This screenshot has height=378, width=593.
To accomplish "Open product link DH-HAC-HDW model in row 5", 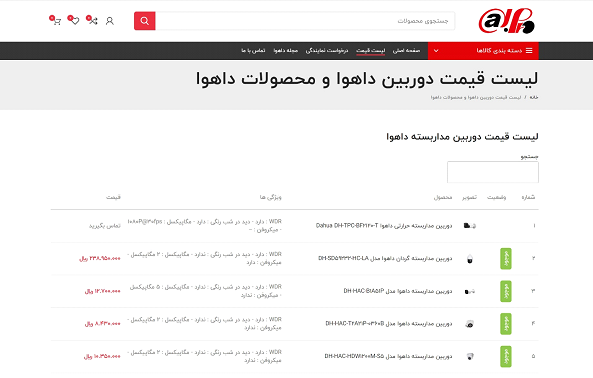I will click(x=388, y=356).
